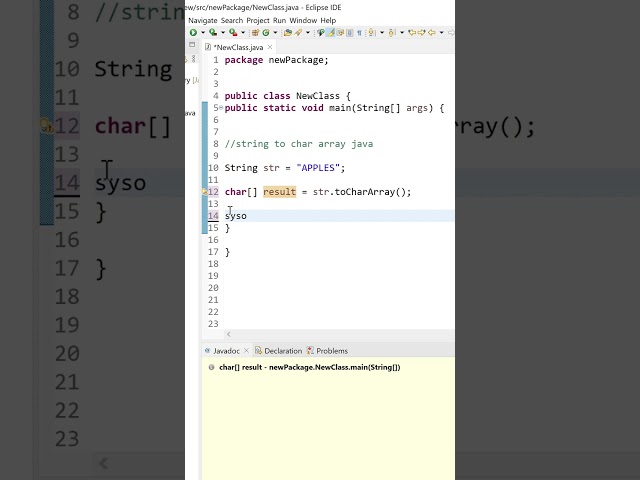Click 'String str' declaration on line 10
Image resolution: width=640 pixels, height=480 pixels.
point(252,168)
